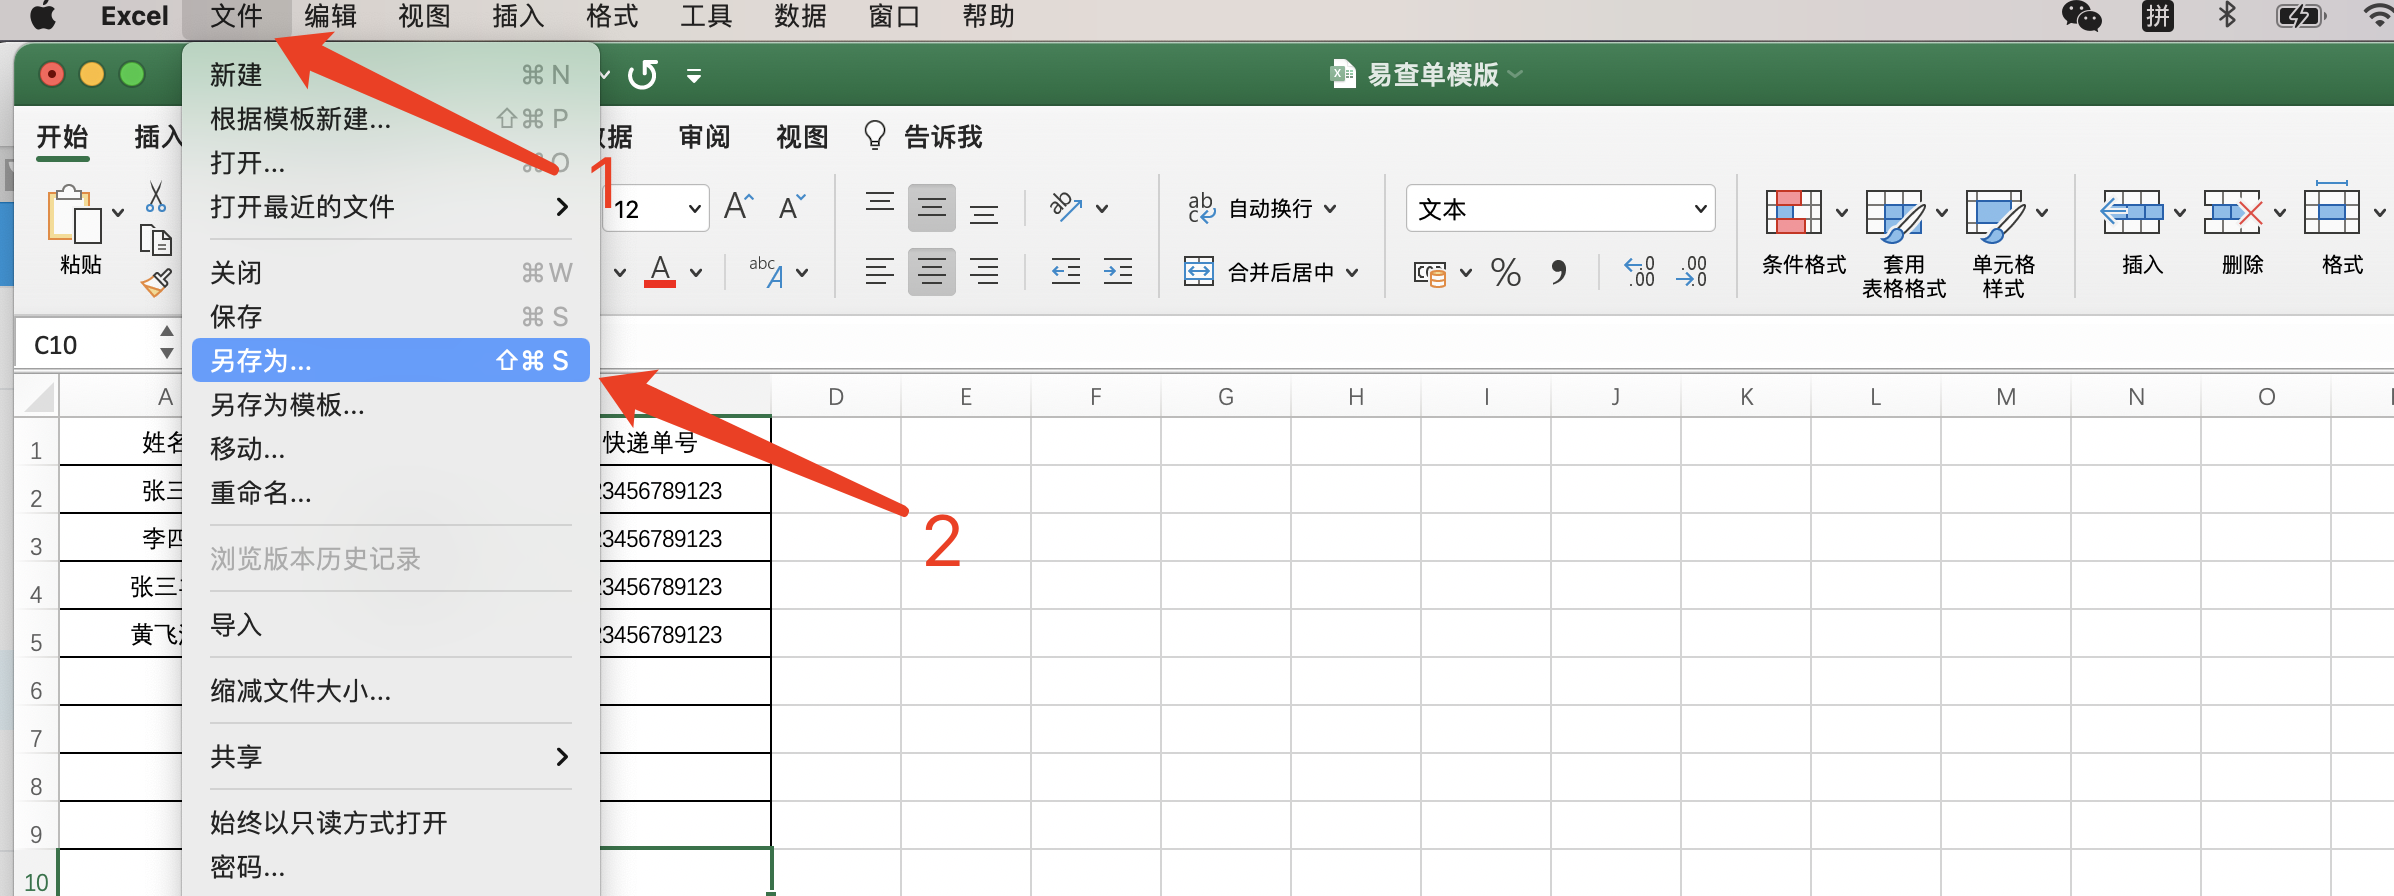Select the Format Painter brush
The image size is (2394, 896).
pos(156,283)
